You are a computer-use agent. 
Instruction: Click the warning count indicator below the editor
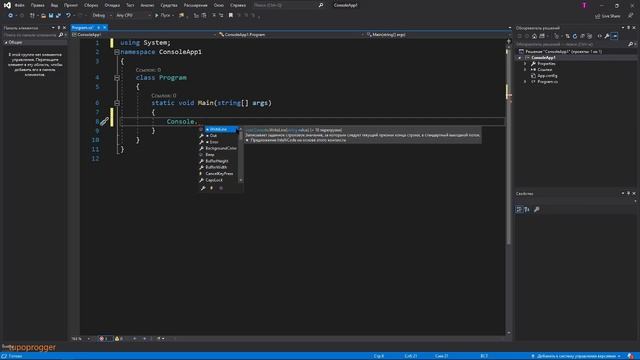click(119, 339)
